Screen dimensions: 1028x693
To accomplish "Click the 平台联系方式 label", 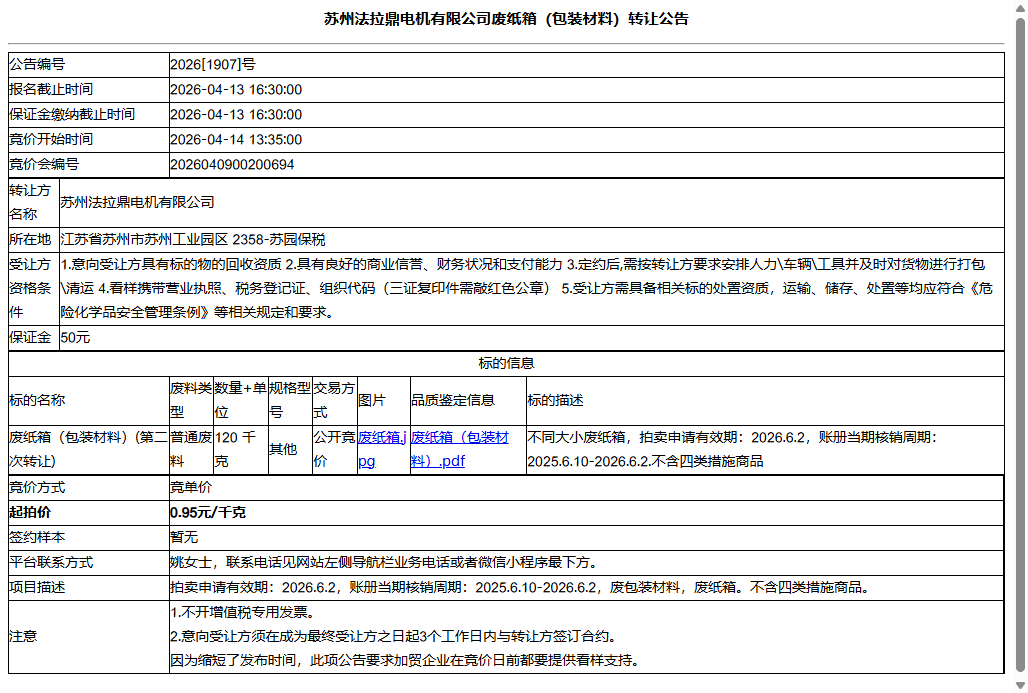I will [51, 562].
